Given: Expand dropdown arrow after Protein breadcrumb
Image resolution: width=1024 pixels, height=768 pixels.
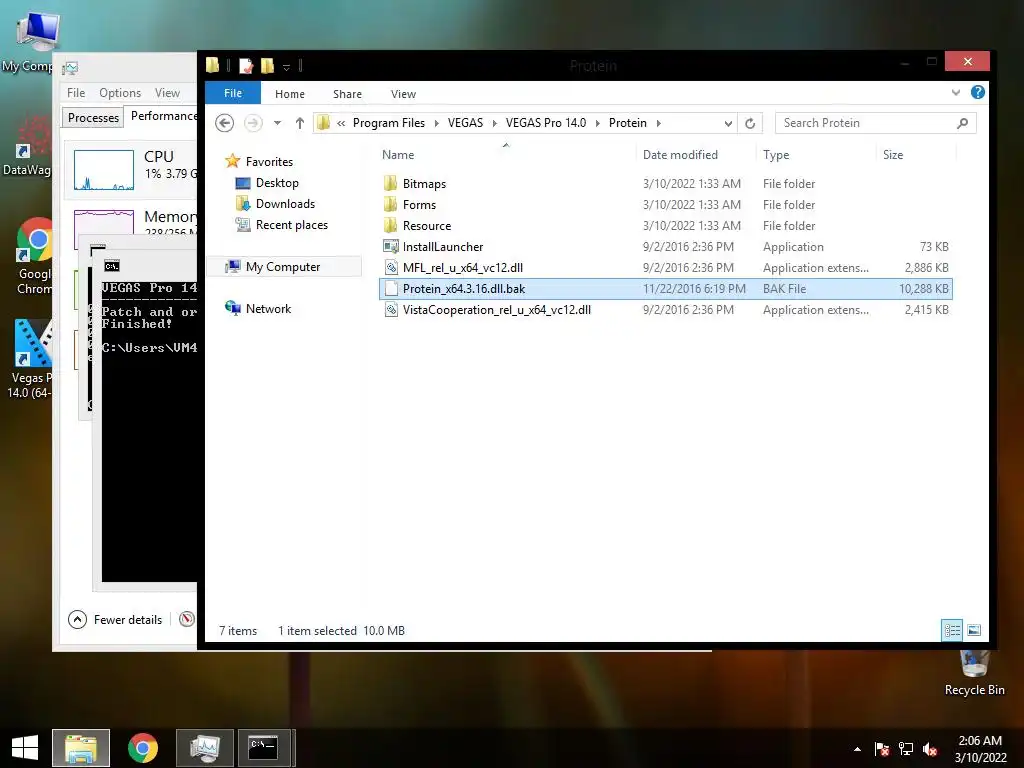Looking at the screenshot, I should pyautogui.click(x=658, y=123).
